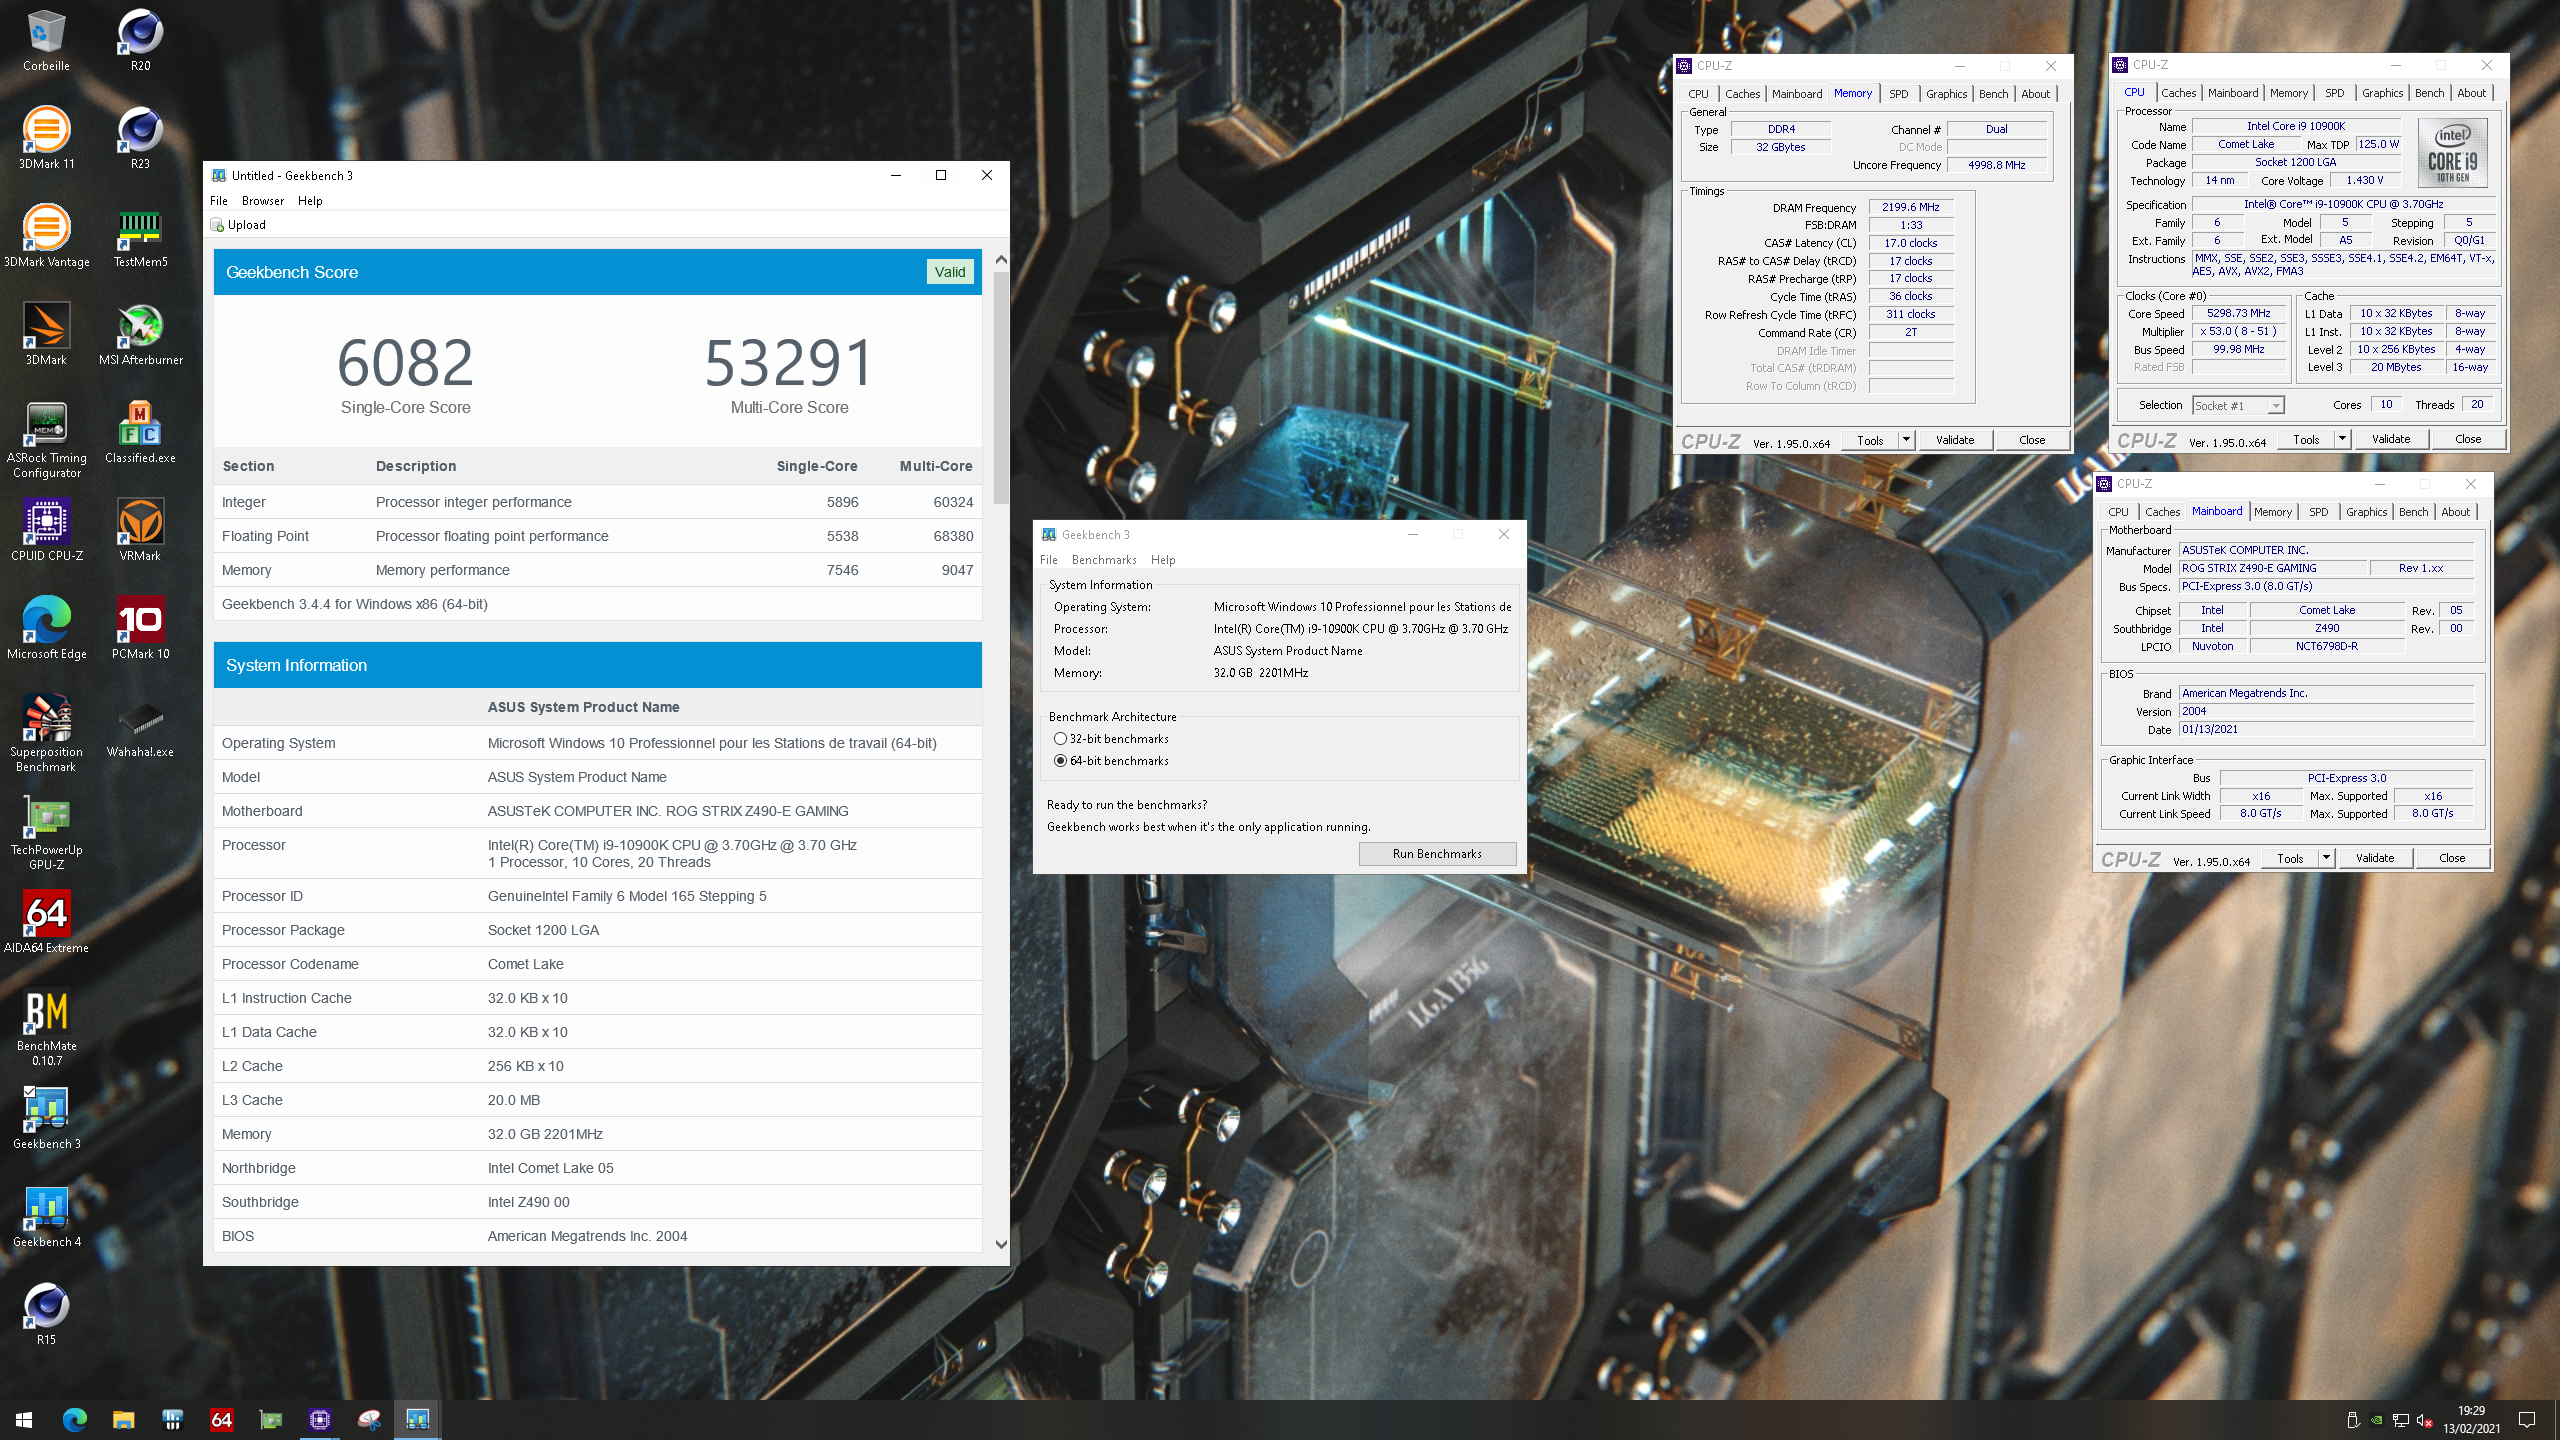Open the CPUID CPU-Z desktop shortcut
2560x1440 pixels.
(x=46, y=531)
